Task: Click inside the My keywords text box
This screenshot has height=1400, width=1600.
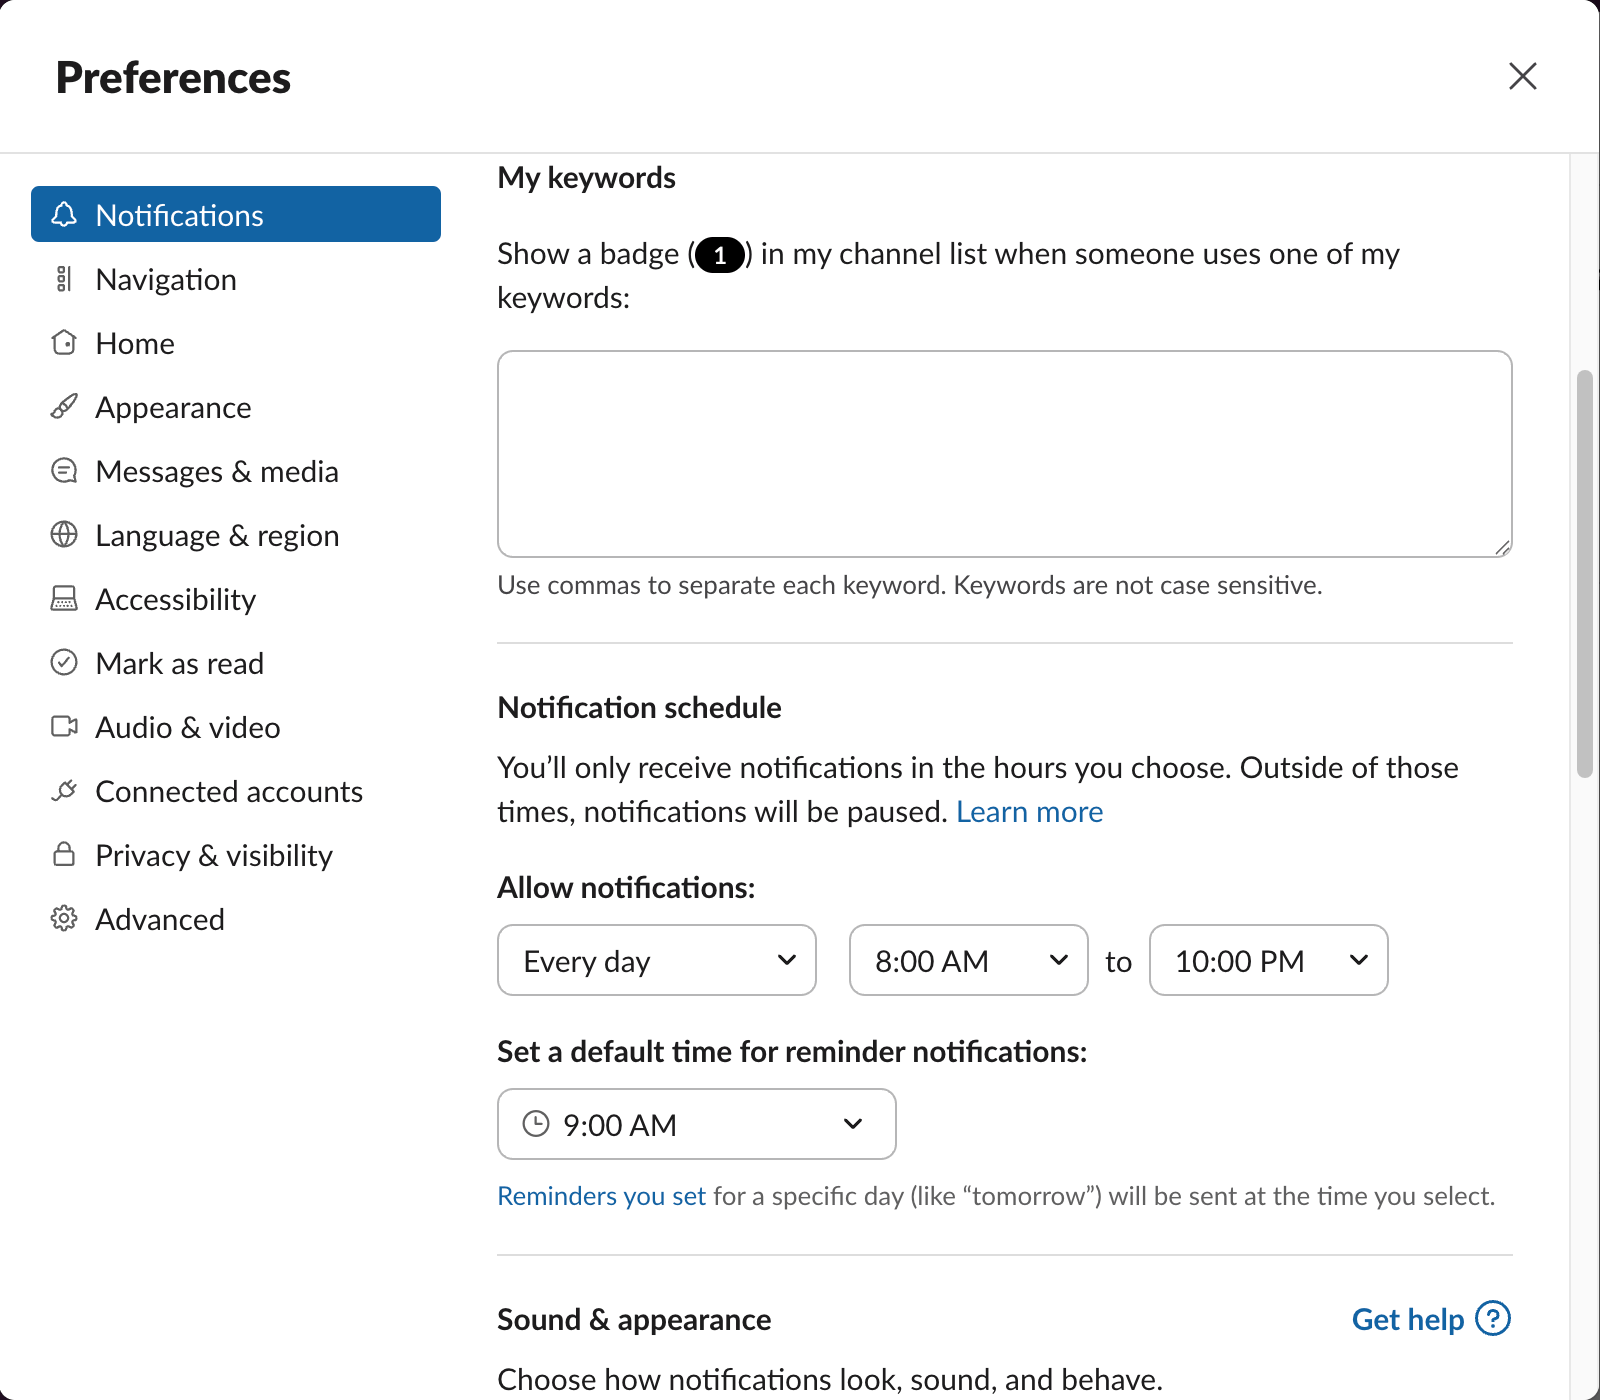Action: tap(1005, 454)
